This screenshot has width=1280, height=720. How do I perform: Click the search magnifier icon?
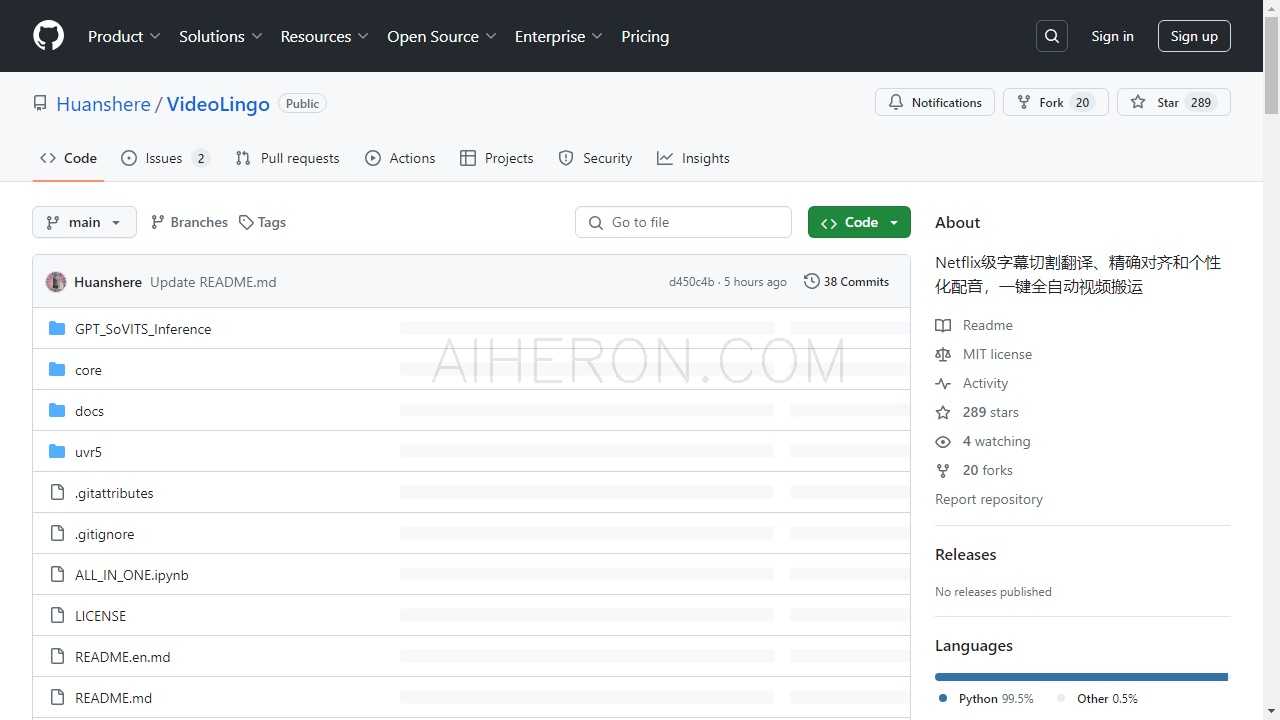pyautogui.click(x=1052, y=36)
